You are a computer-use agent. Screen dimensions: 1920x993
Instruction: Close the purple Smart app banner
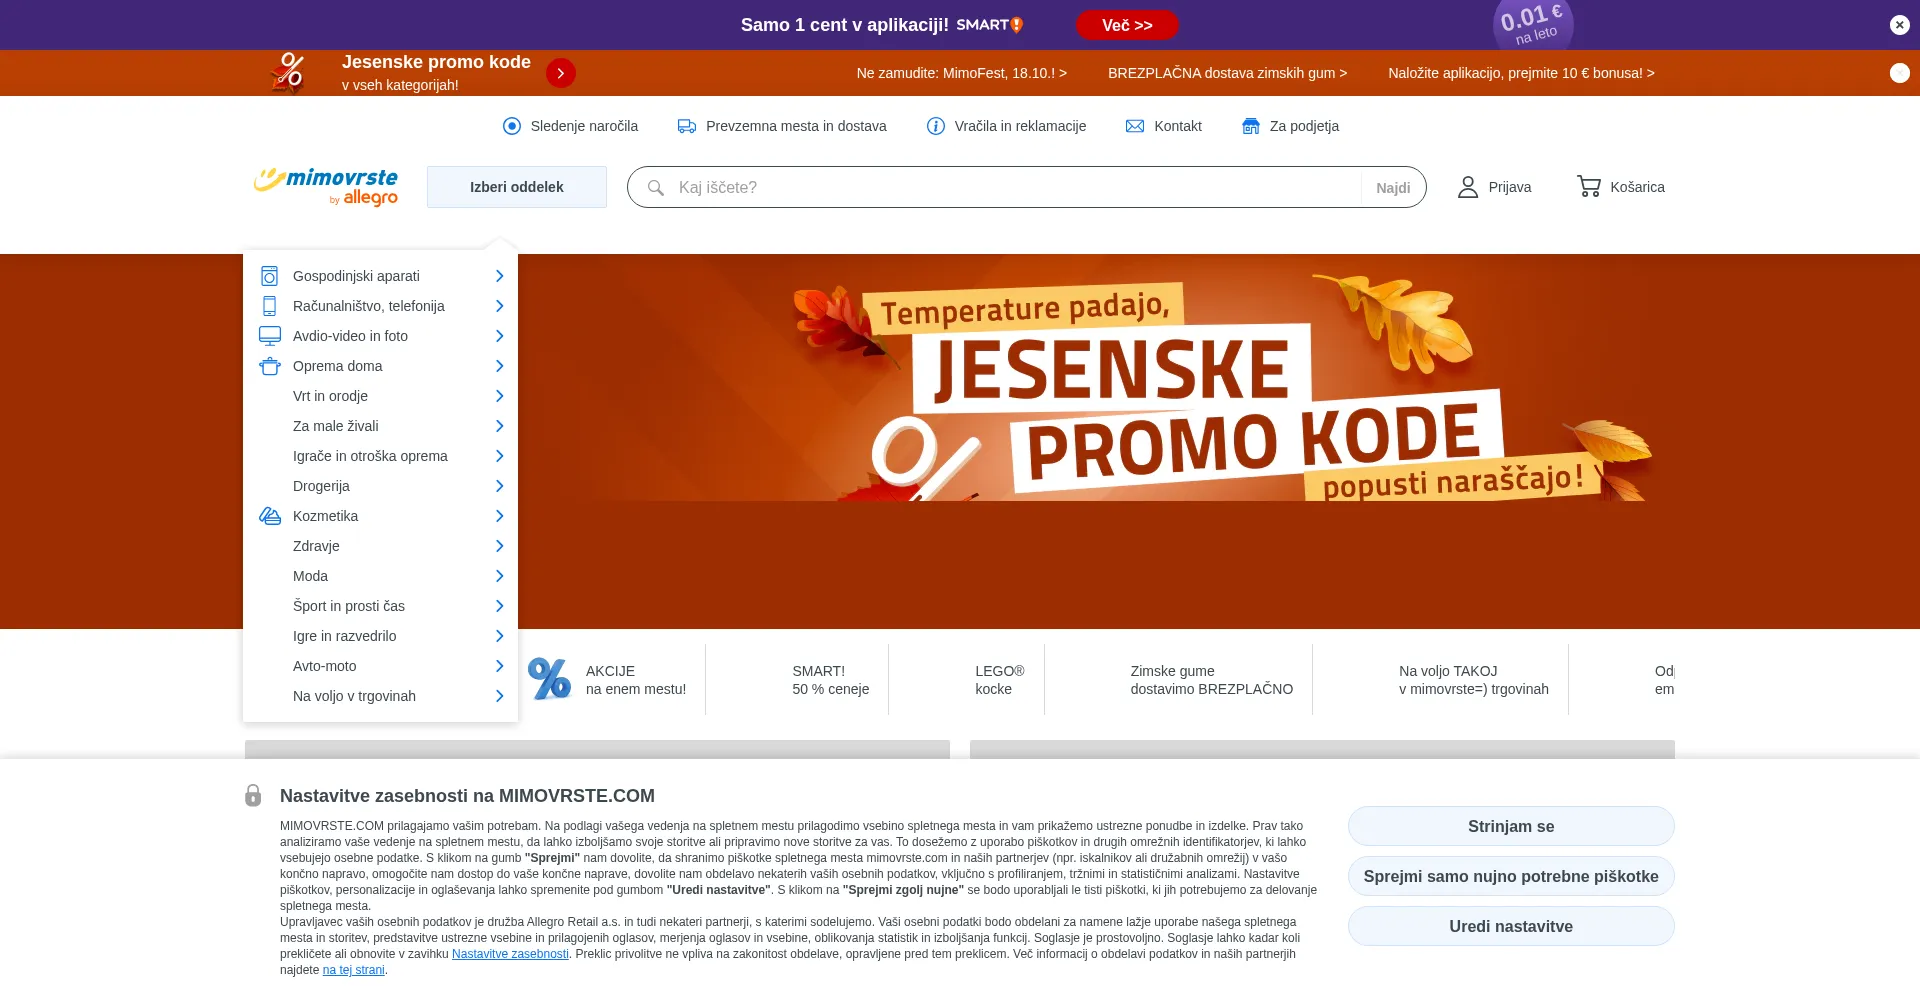pos(1900,25)
